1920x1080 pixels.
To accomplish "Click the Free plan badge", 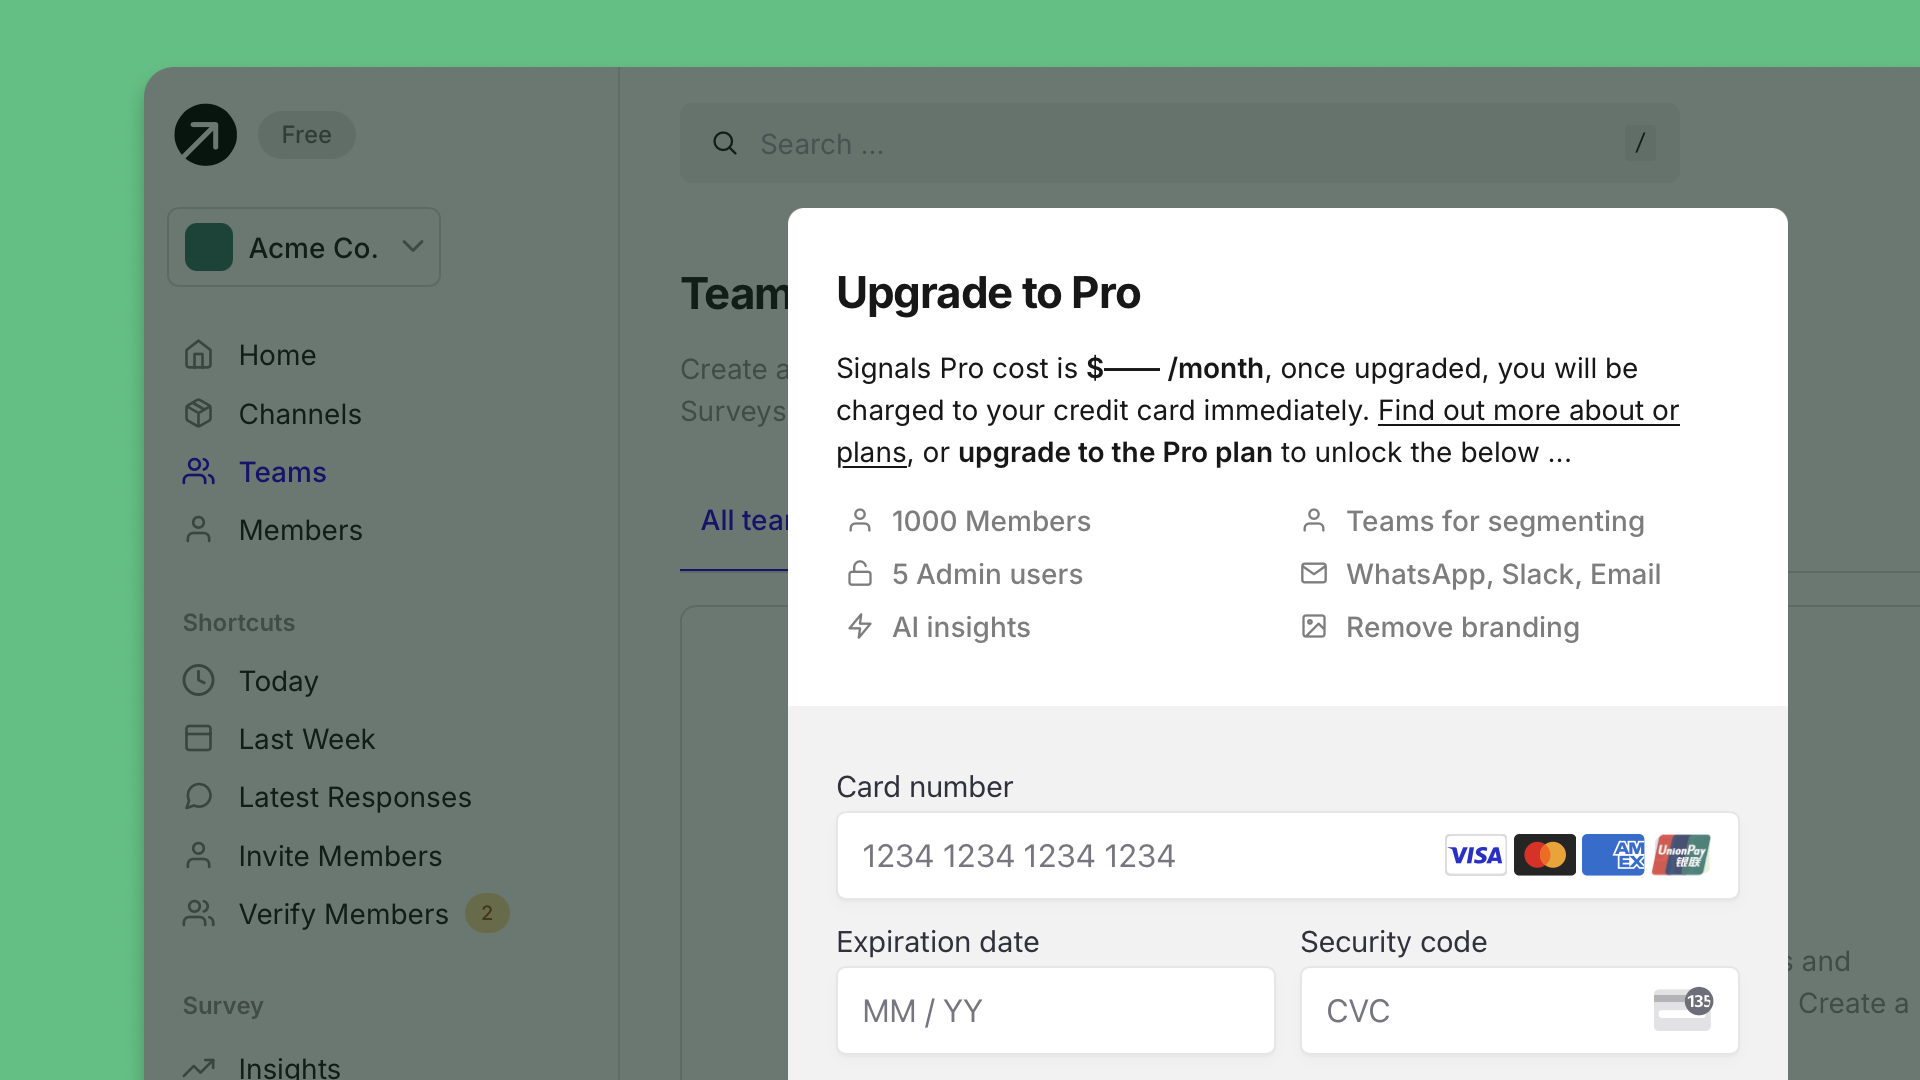I will pyautogui.click(x=306, y=135).
